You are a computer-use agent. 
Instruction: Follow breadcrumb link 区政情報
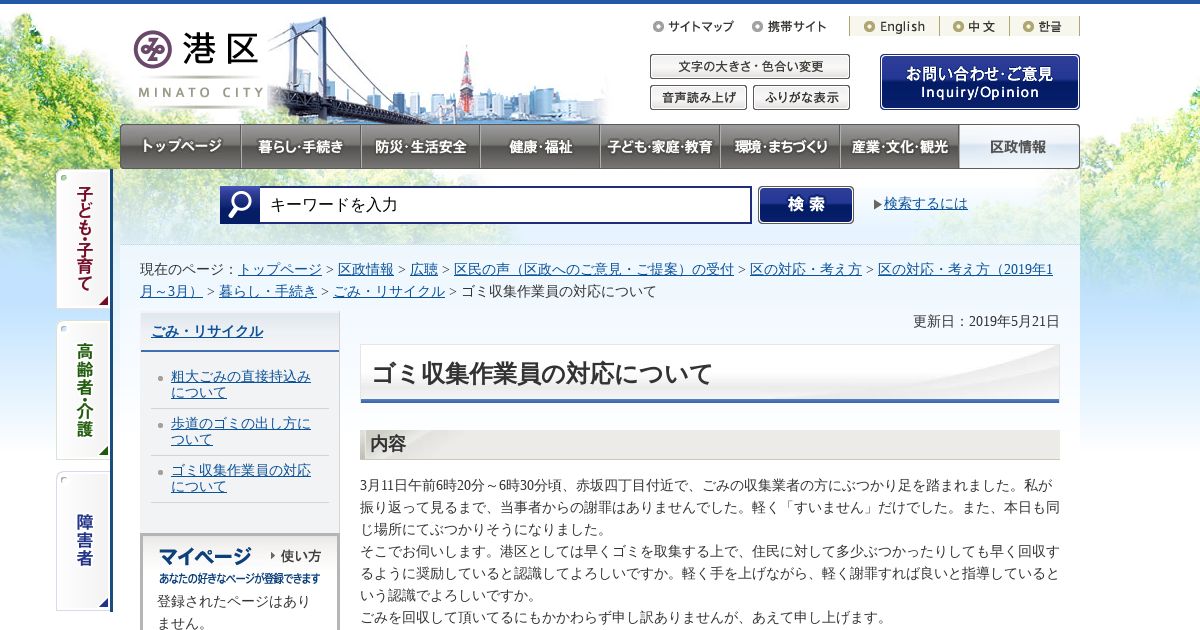[366, 269]
